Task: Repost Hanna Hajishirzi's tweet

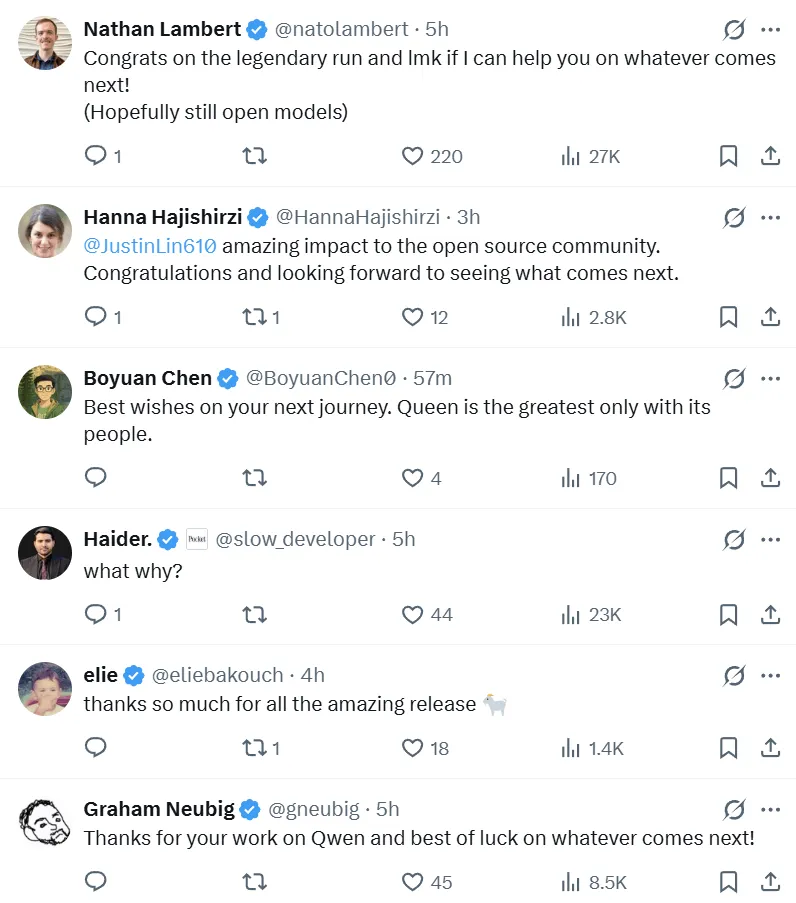Action: pyautogui.click(x=254, y=317)
